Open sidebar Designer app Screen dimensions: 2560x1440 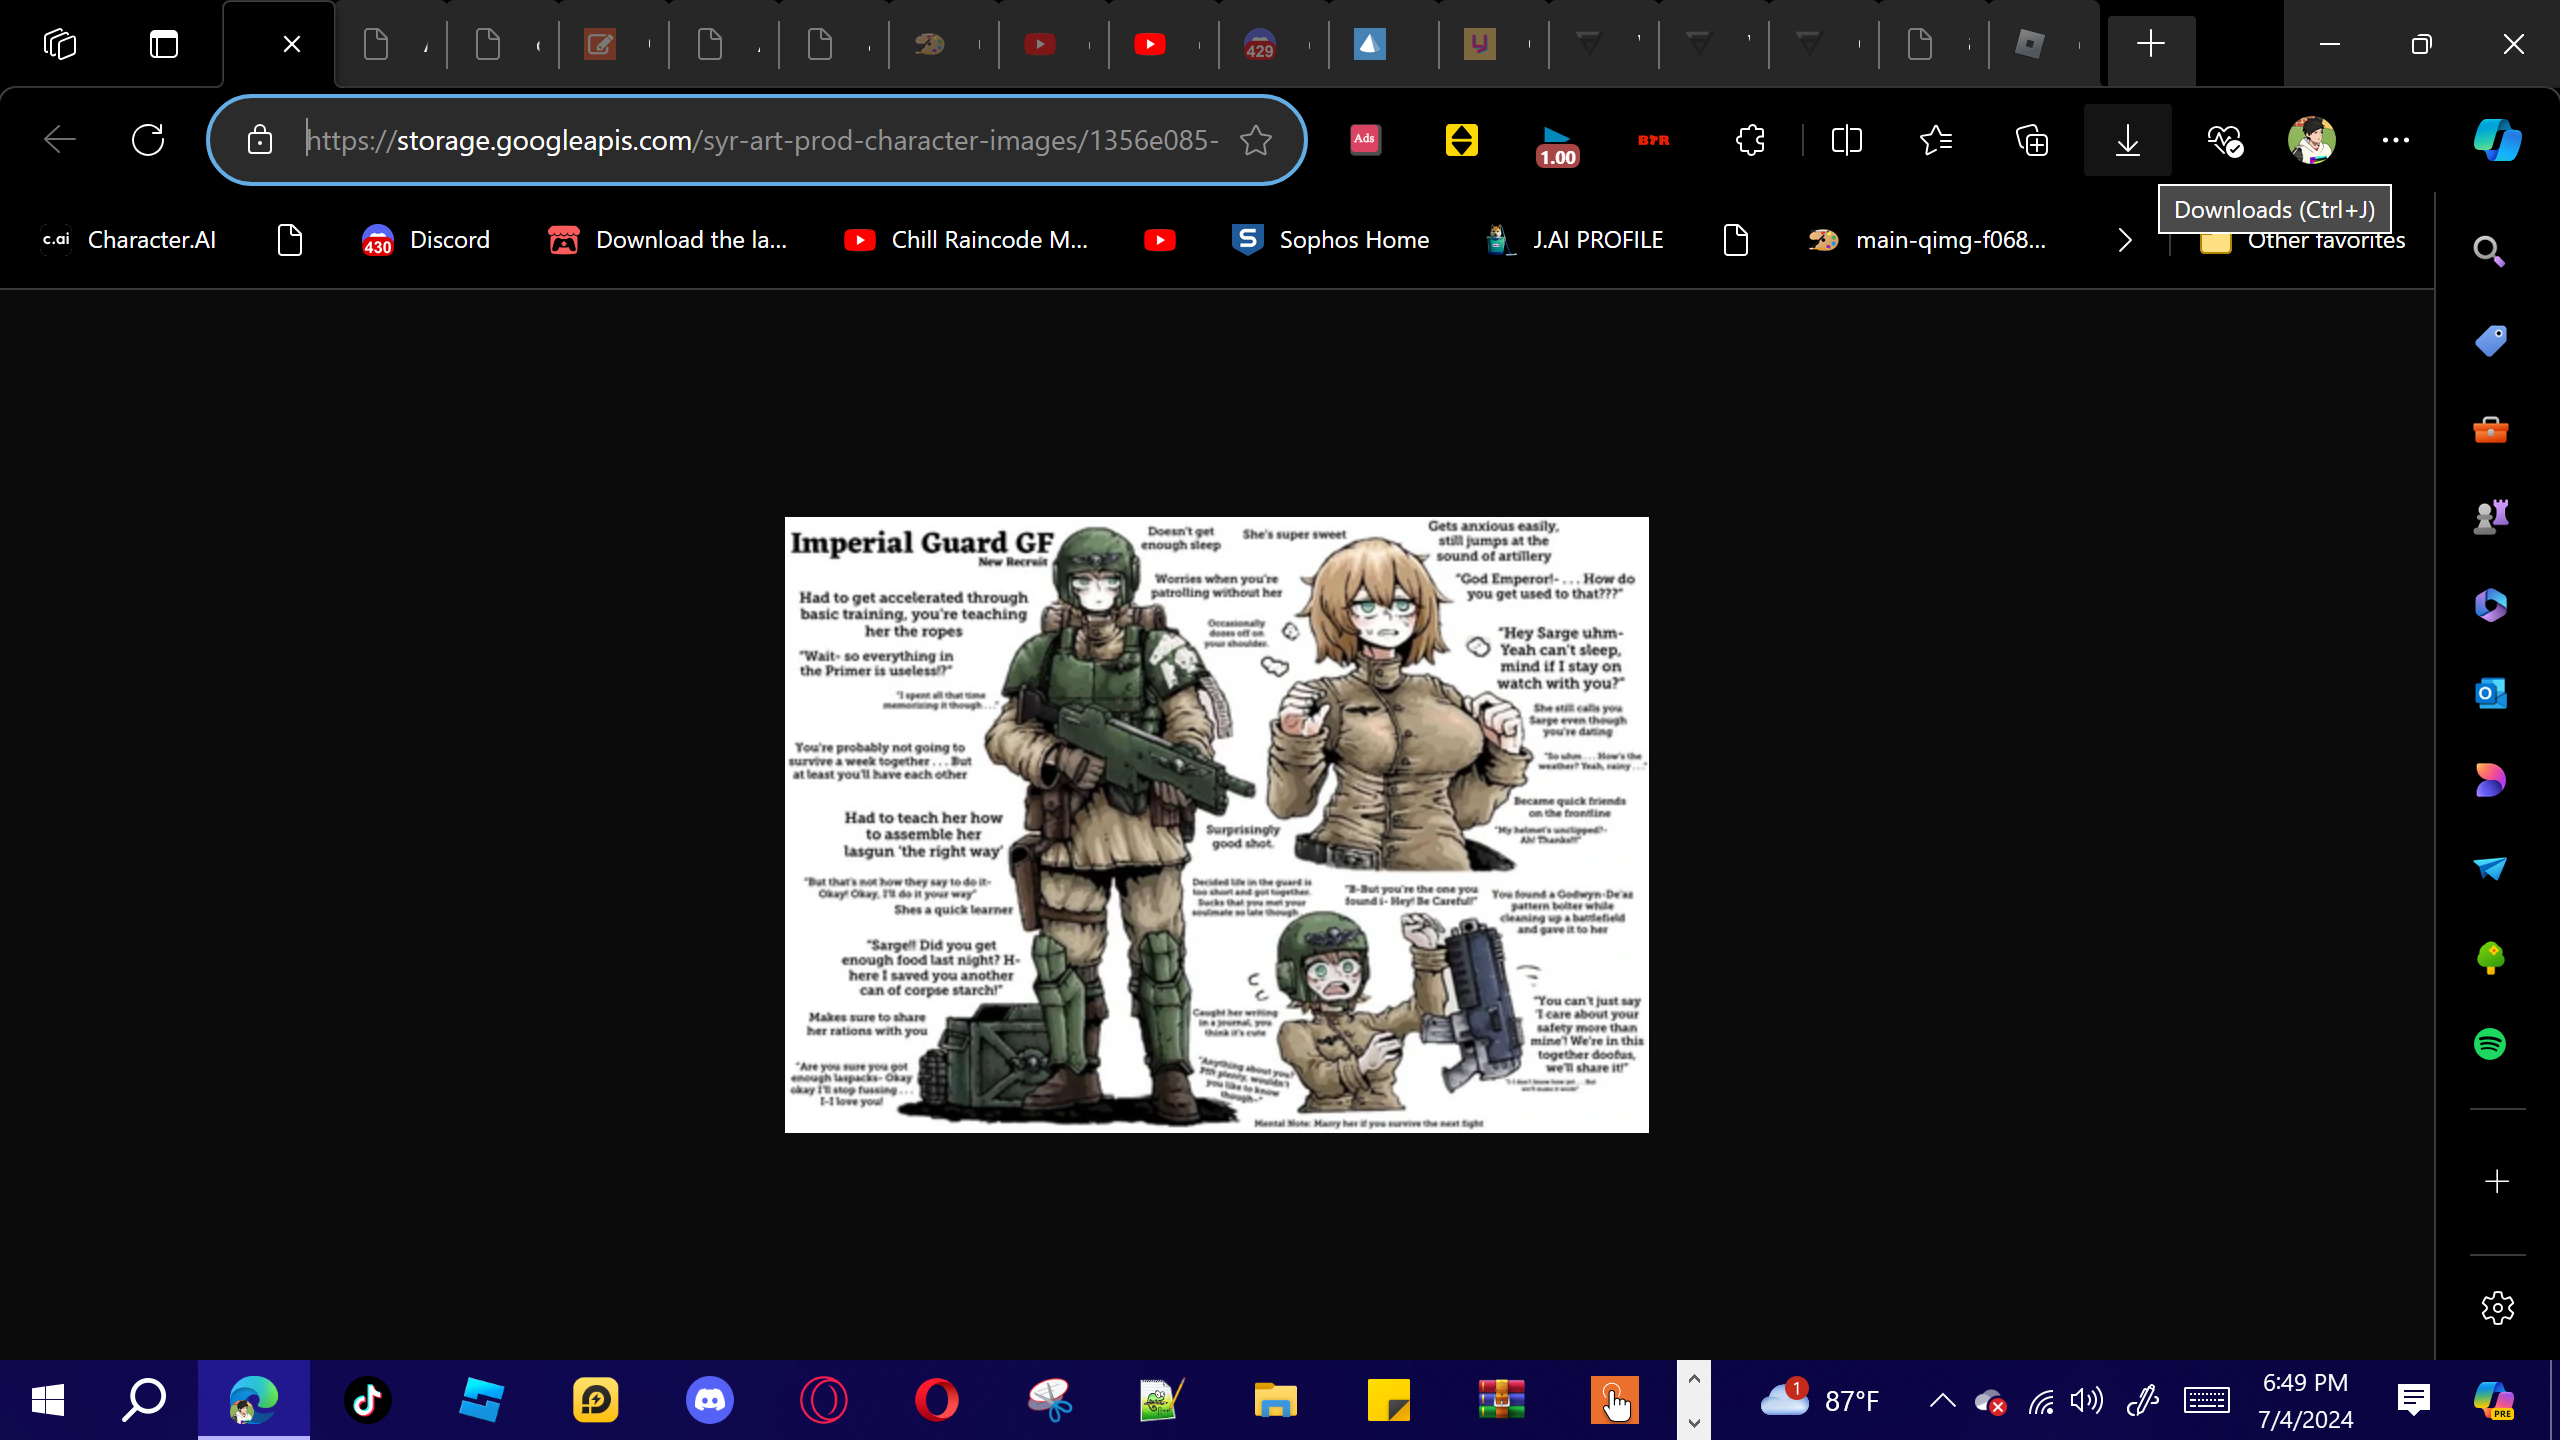pos(2490,780)
